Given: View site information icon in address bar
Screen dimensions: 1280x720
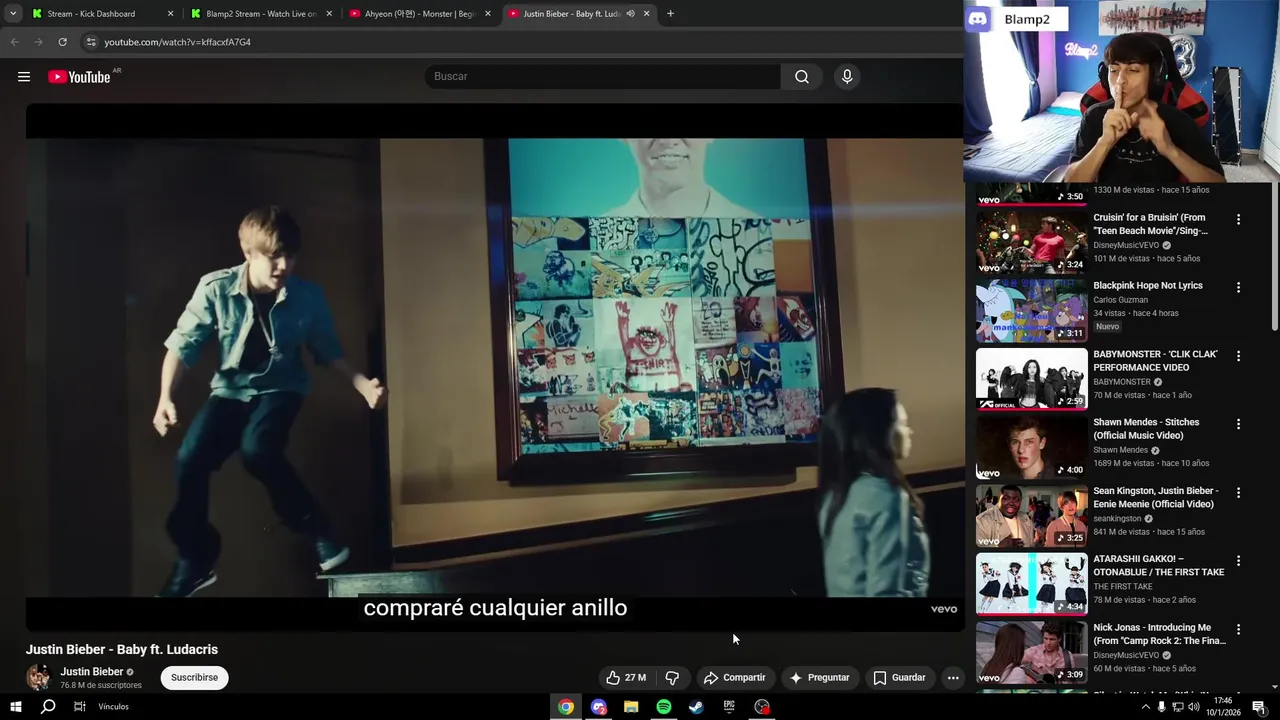Looking at the screenshot, I should click(90, 42).
